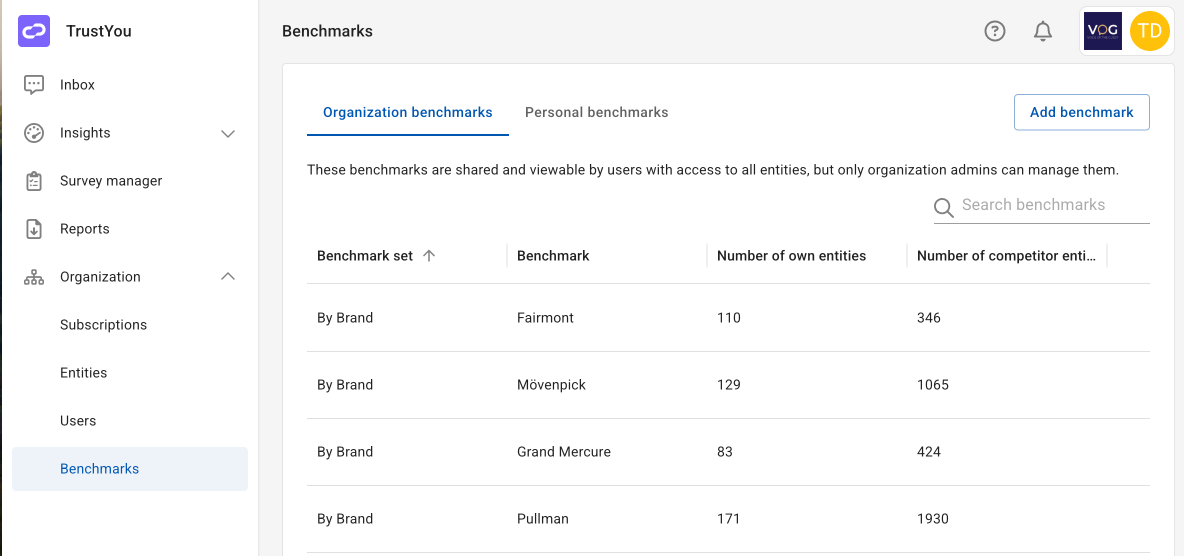The image size is (1184, 556).
Task: Select the Pullman benchmark cell
Action: pos(542,519)
